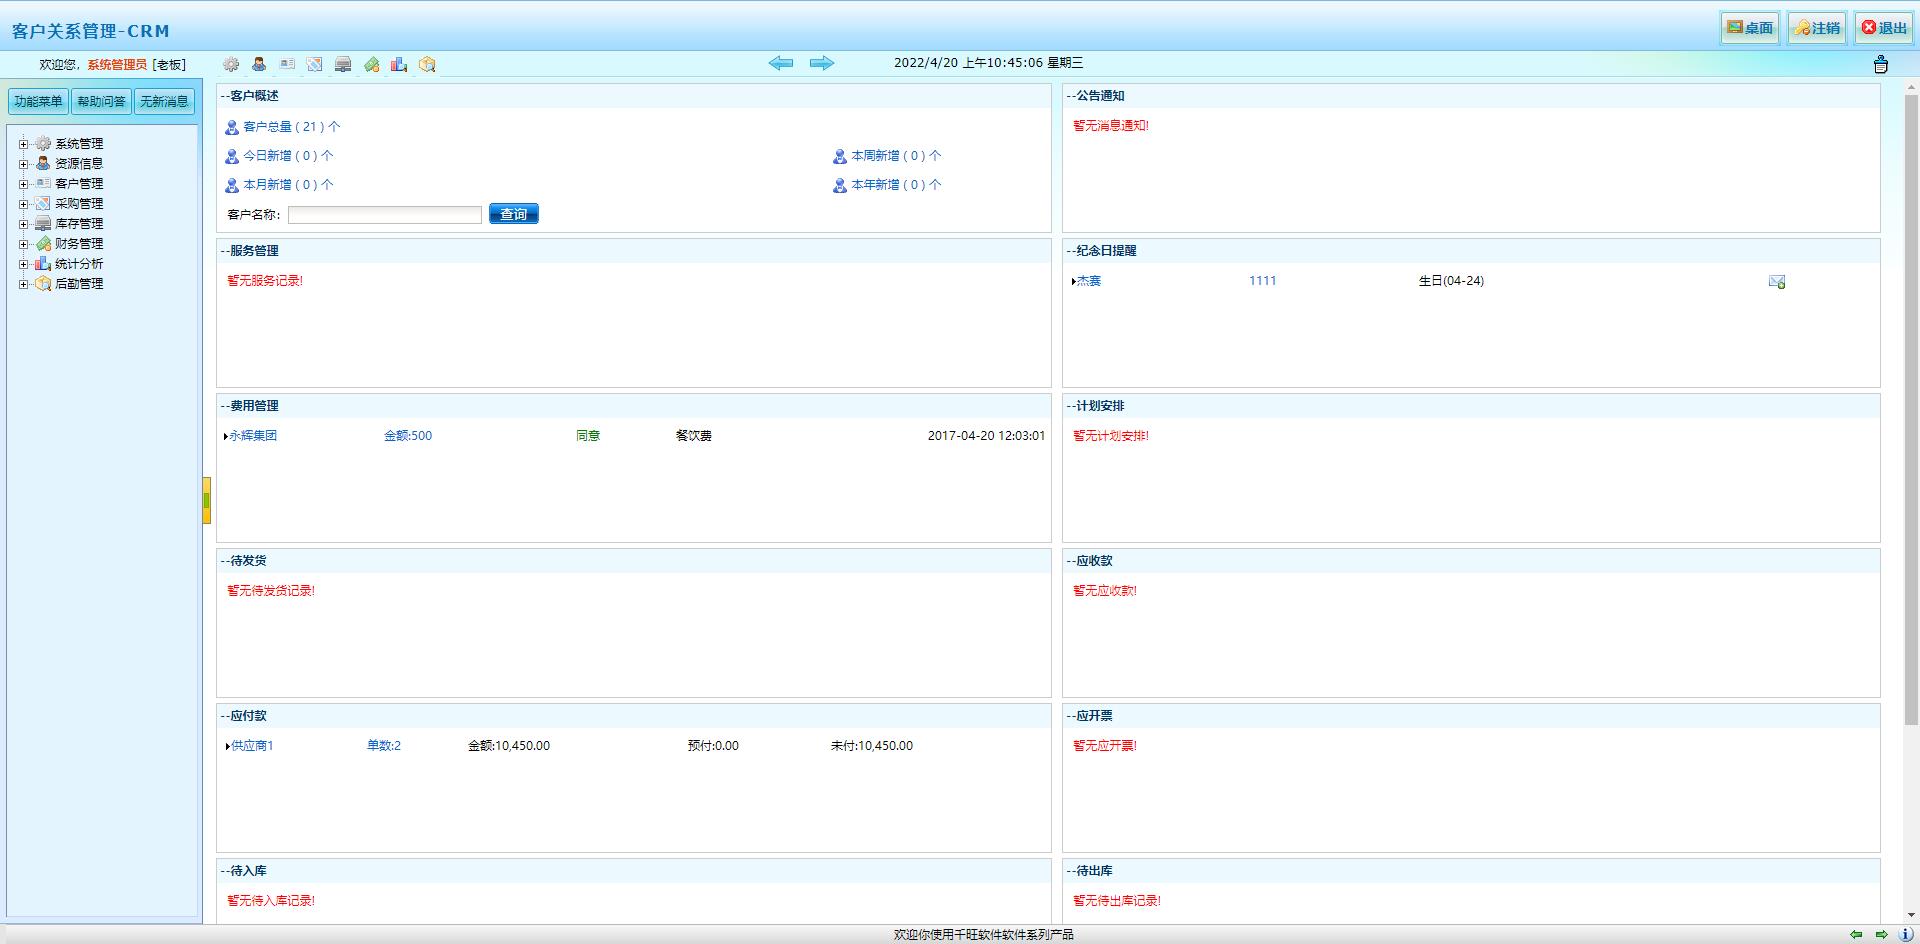Open resource info person icon in toolbar
1920x944 pixels.
[x=259, y=64]
